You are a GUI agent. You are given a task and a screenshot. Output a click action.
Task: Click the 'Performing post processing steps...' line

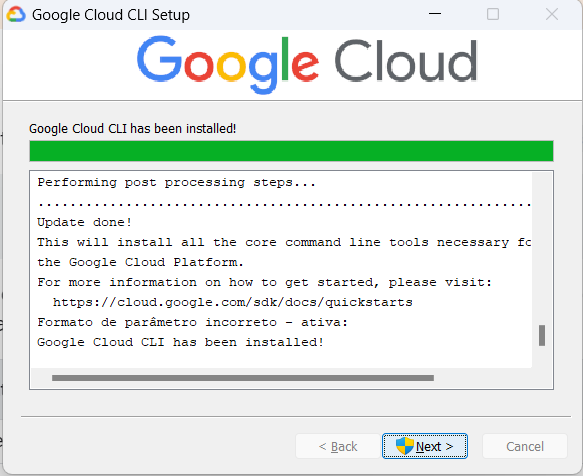pyautogui.click(x=176, y=183)
